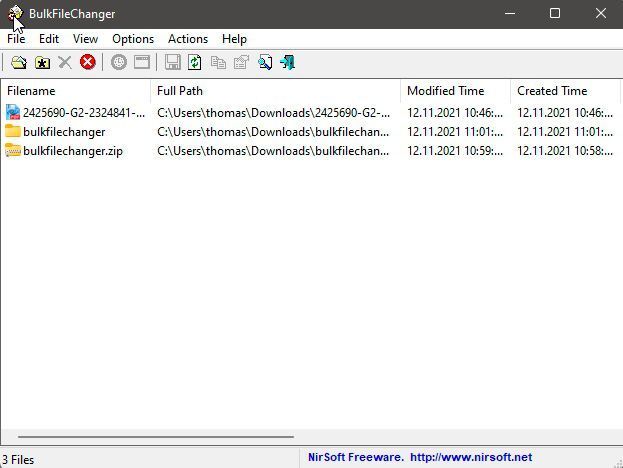This screenshot has width=623, height=468.
Task: Click the '3 Files' status bar text
Action: point(18,460)
